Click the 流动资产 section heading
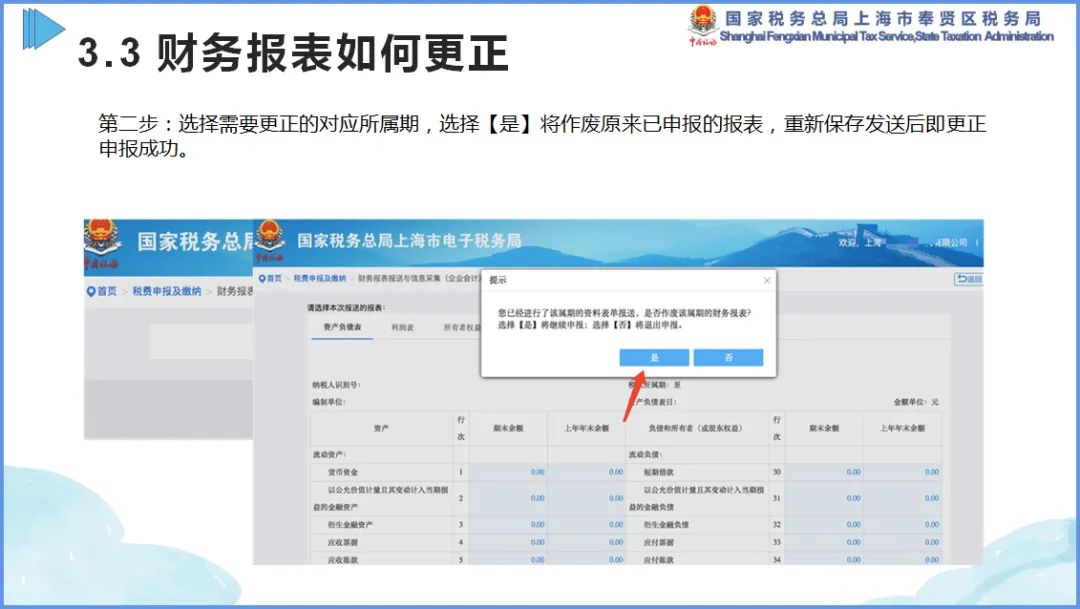The height and width of the screenshot is (609, 1080). [x=329, y=455]
